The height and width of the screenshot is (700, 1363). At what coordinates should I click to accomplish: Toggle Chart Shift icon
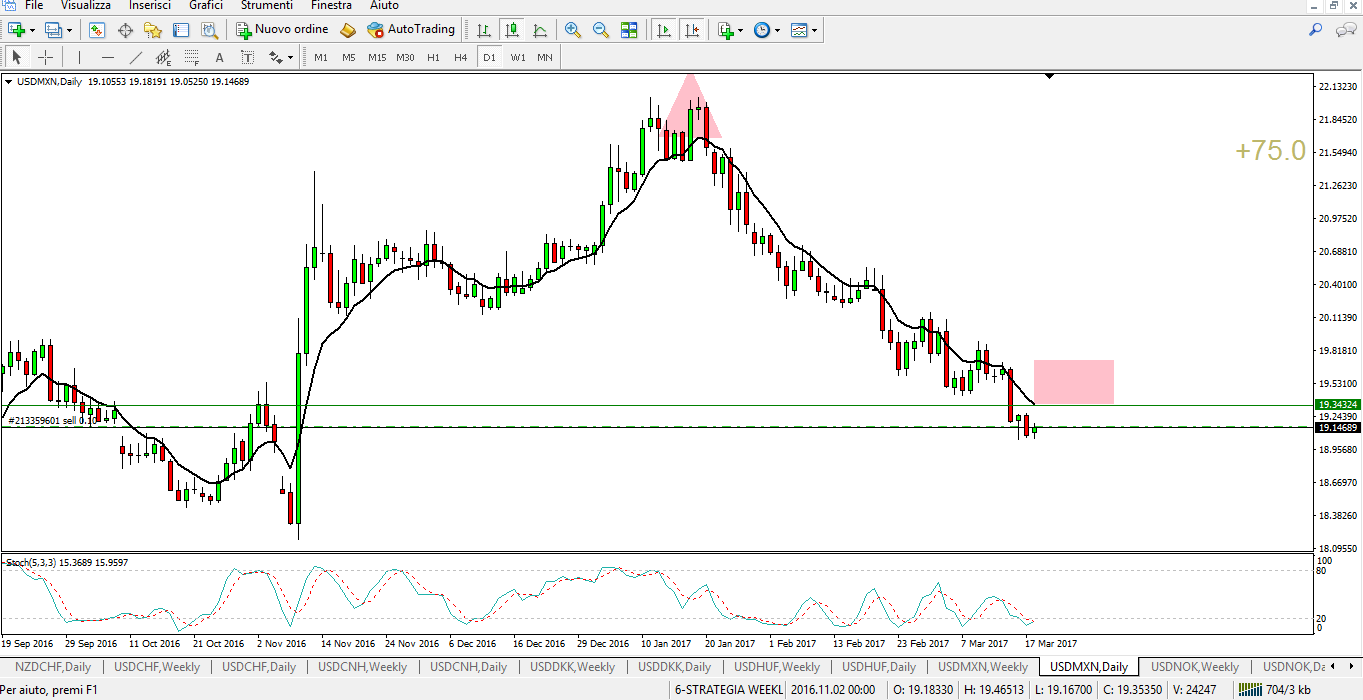coord(691,30)
